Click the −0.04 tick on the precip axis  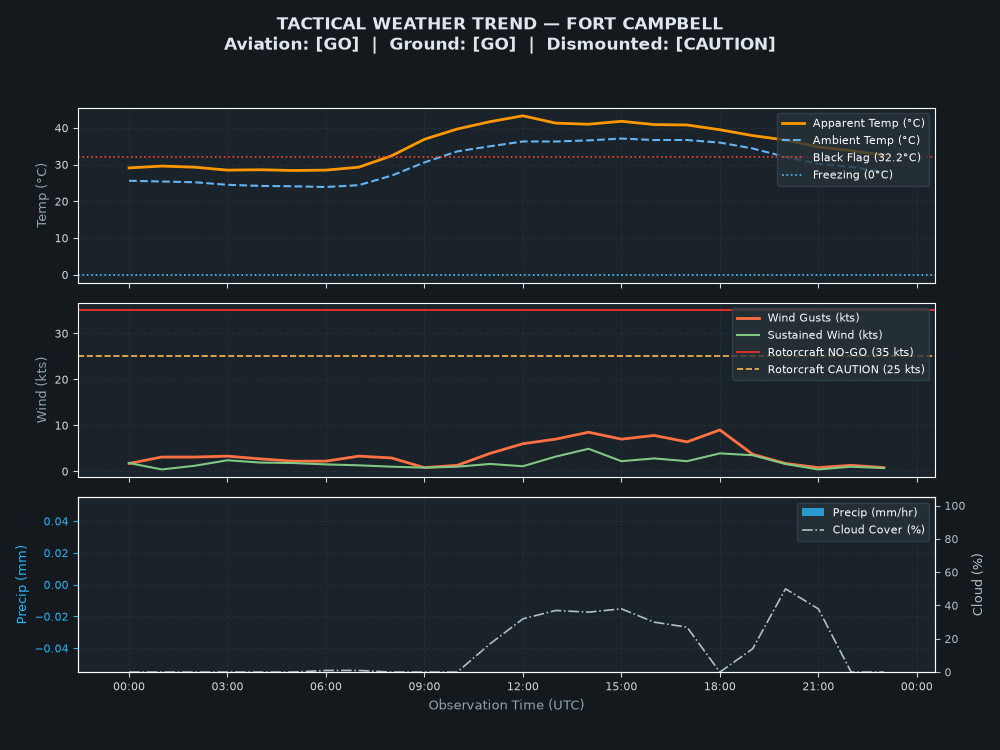pyautogui.click(x=52, y=649)
